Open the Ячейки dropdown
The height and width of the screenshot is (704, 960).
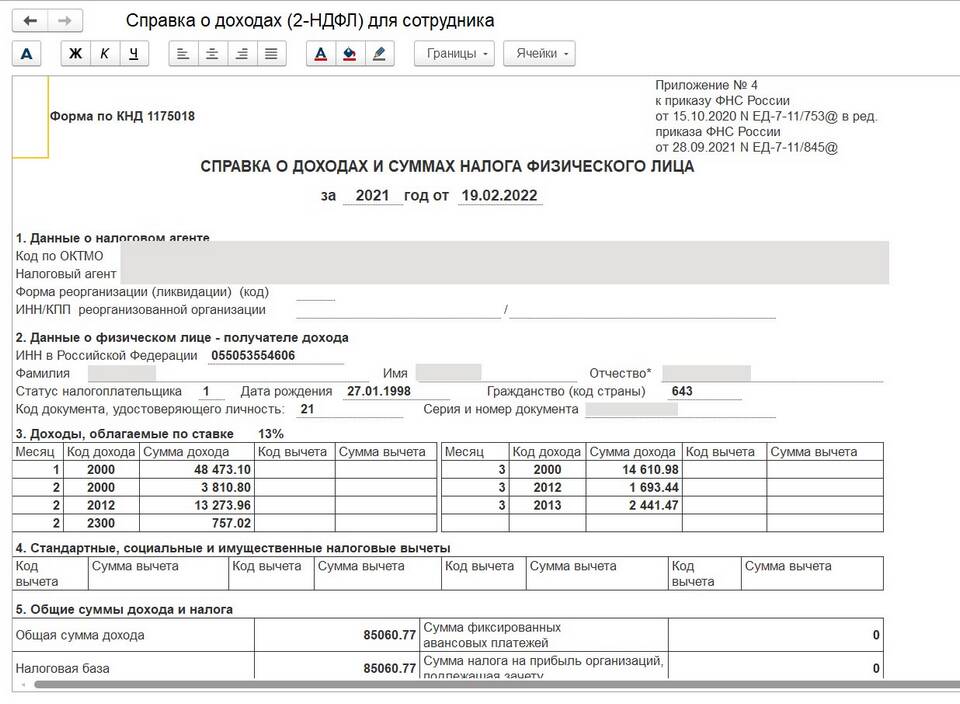pyautogui.click(x=539, y=54)
